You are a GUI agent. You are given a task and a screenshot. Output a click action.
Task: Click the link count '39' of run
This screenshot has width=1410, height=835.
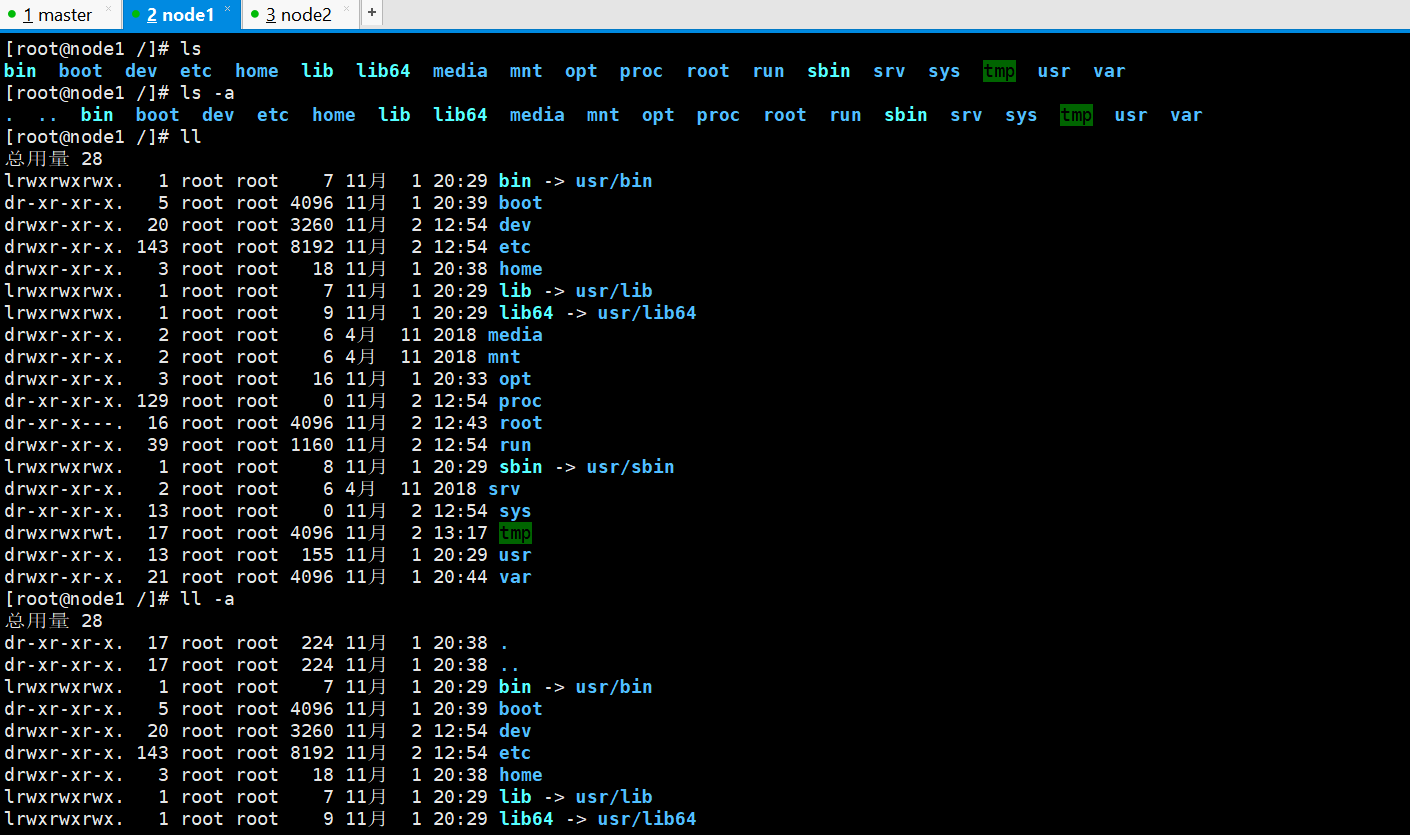(x=158, y=445)
